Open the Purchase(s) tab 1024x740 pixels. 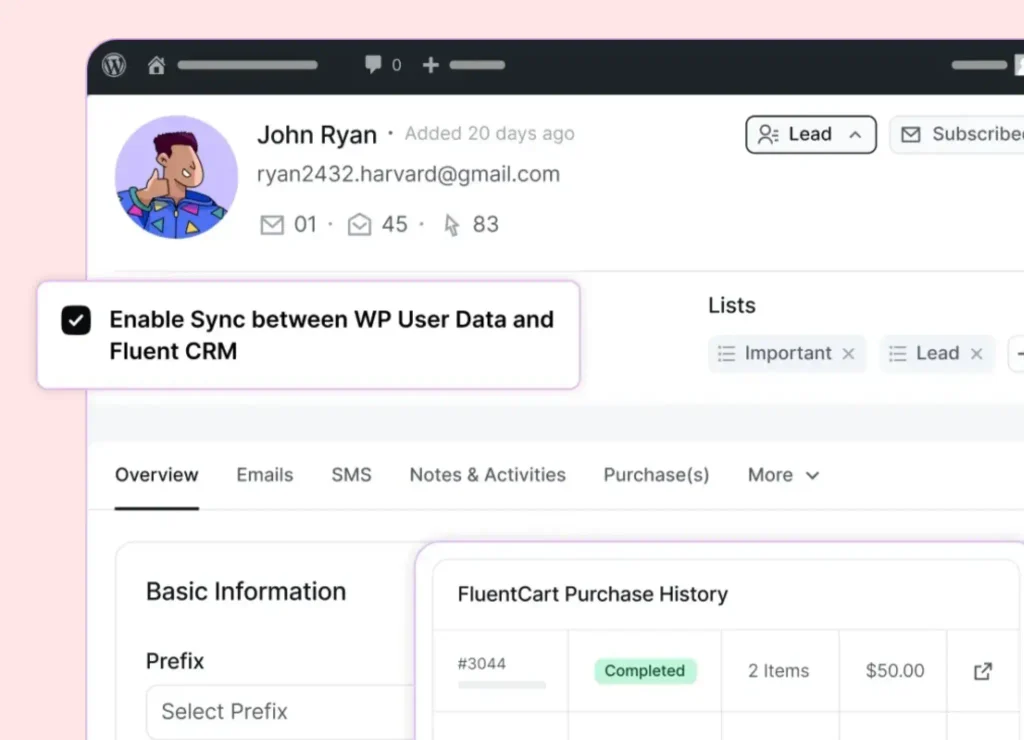[656, 475]
